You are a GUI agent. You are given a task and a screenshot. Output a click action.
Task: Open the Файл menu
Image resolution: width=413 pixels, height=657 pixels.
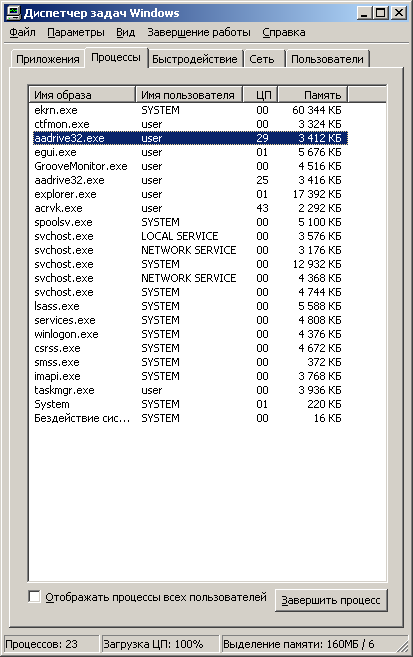[22, 32]
